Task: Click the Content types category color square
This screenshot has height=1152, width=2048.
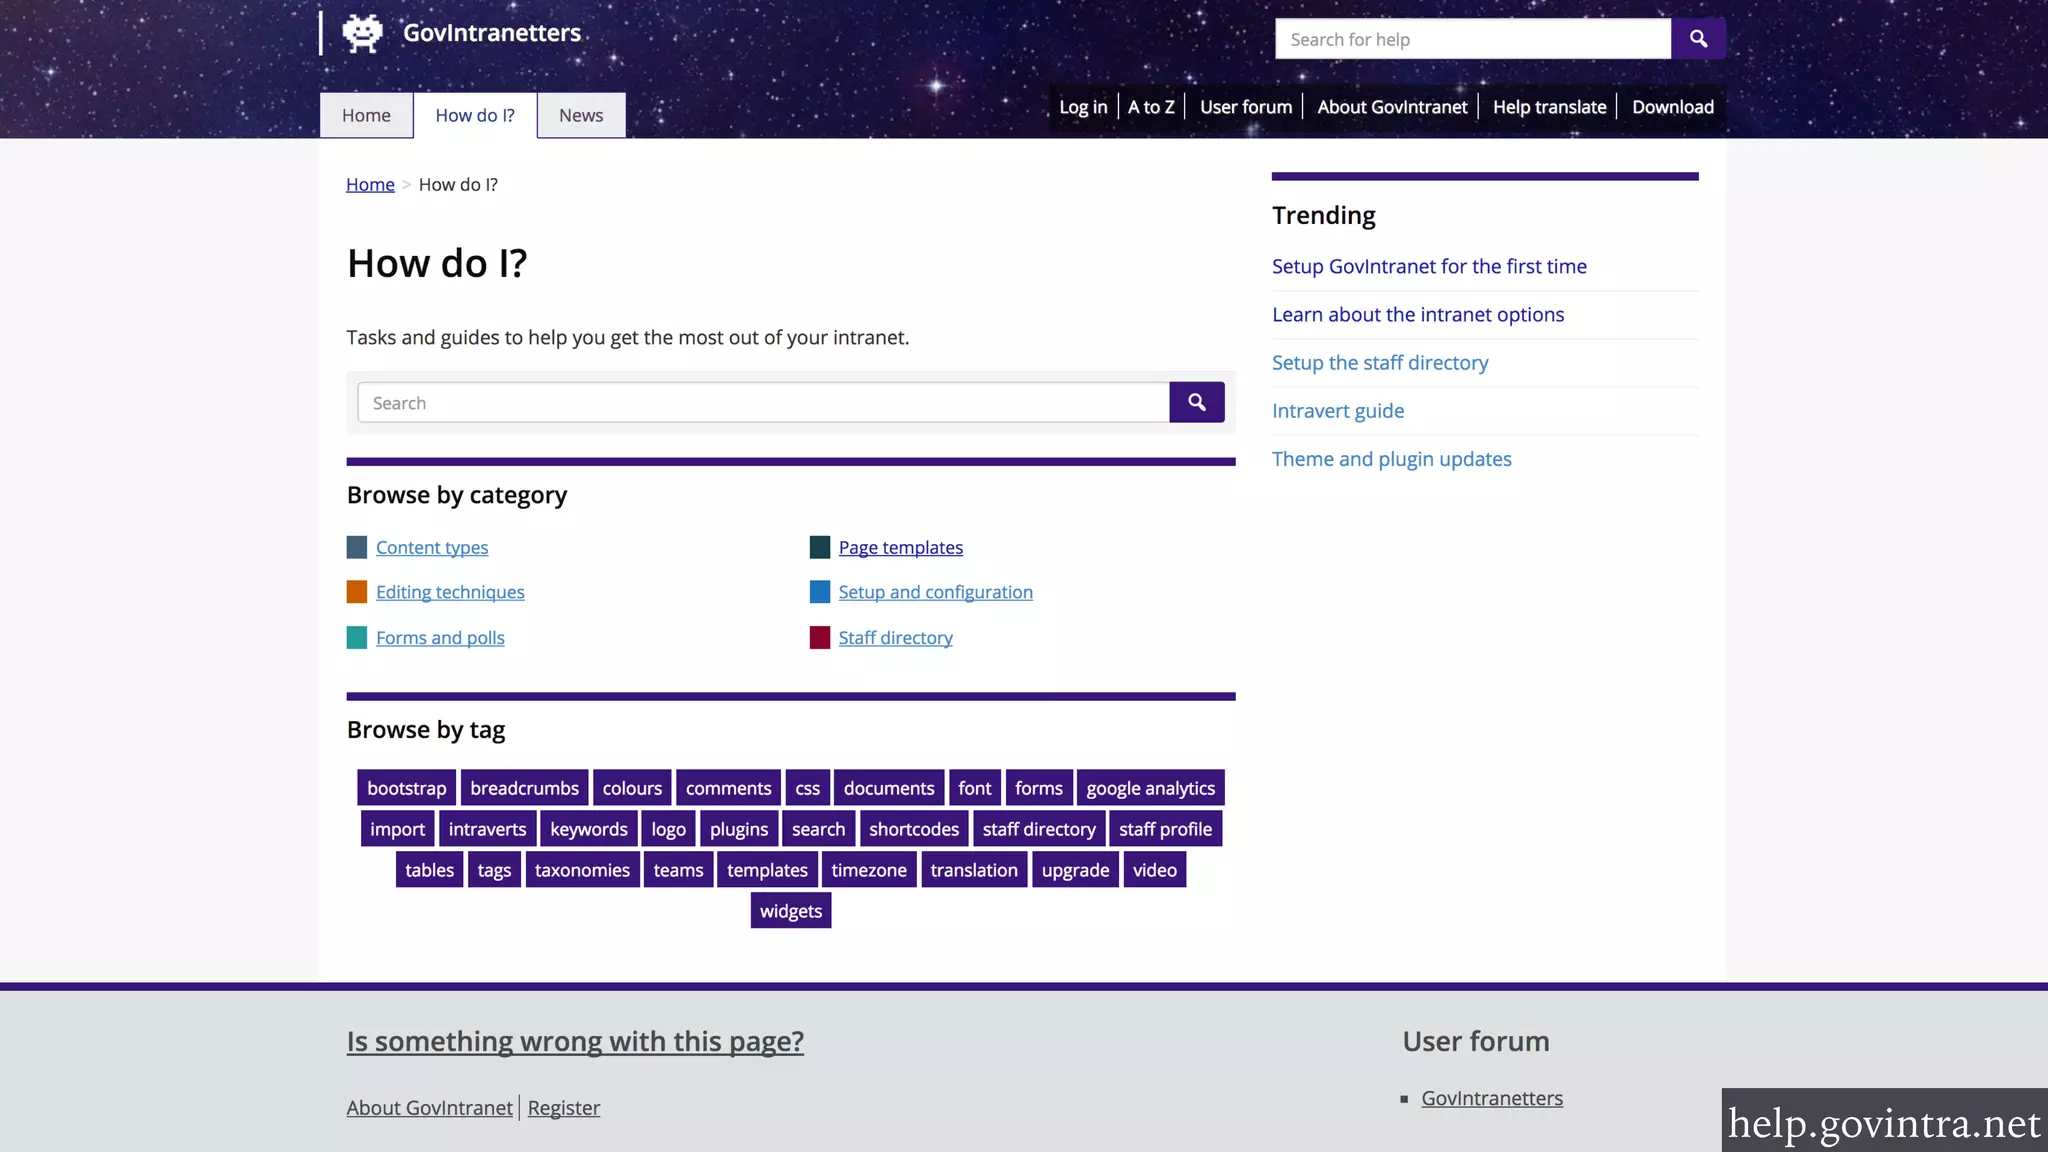Action: [x=357, y=547]
